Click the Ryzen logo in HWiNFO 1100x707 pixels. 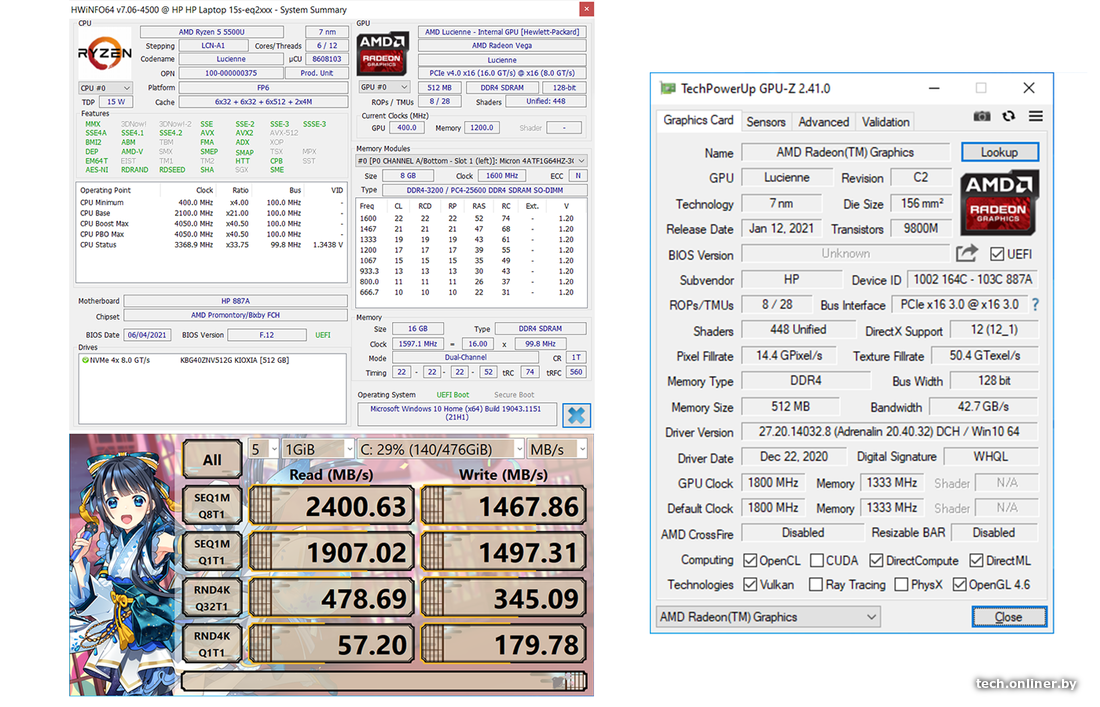tap(104, 53)
